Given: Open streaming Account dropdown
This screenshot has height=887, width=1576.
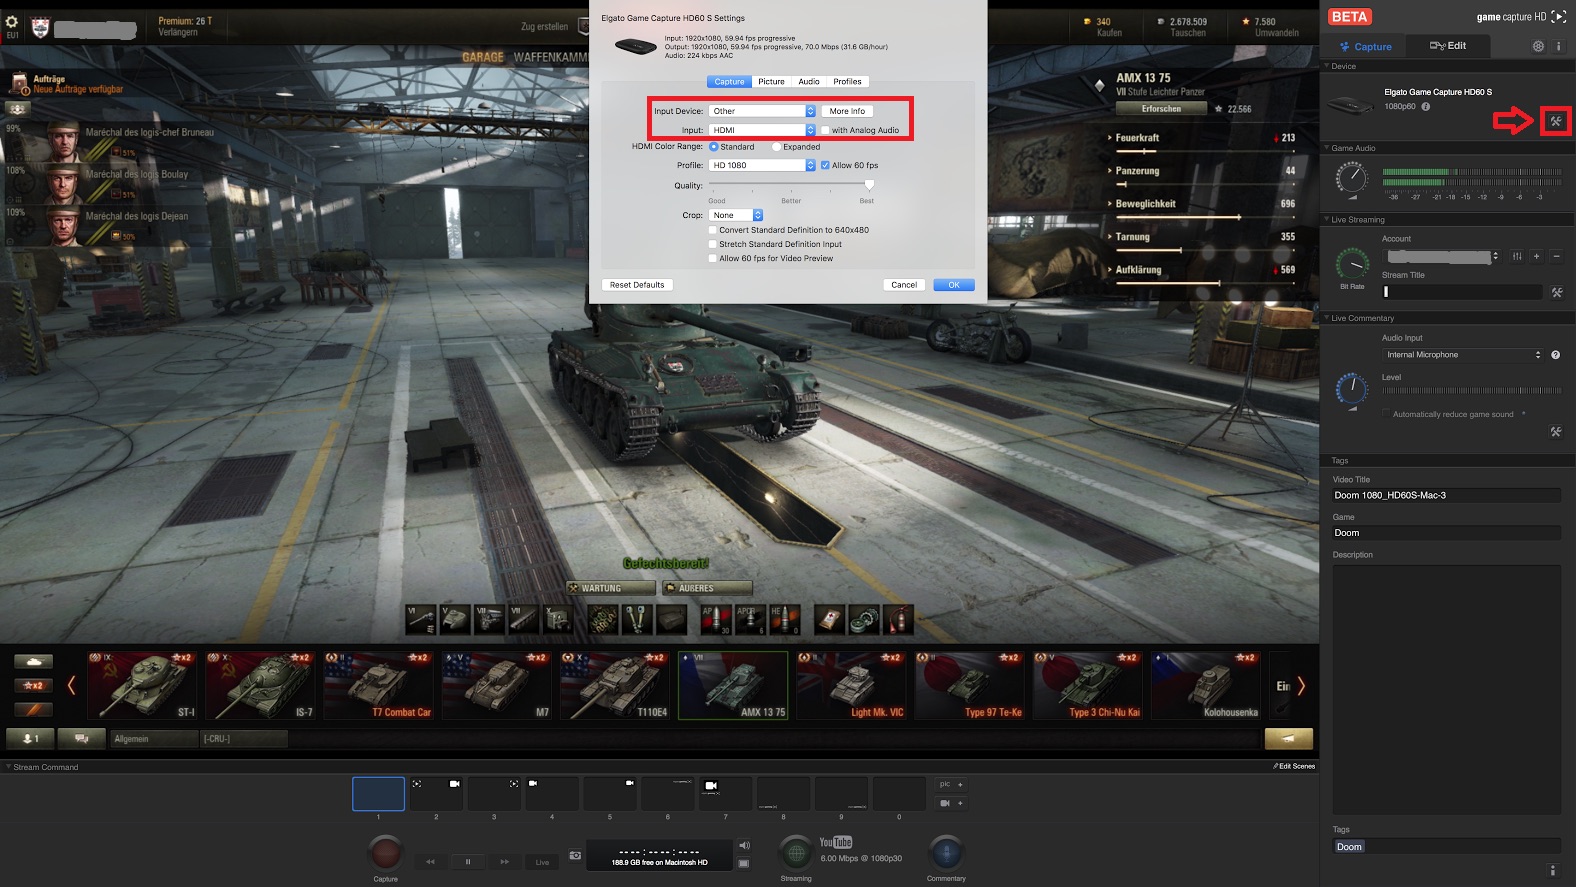Looking at the screenshot, I should pos(1442,257).
